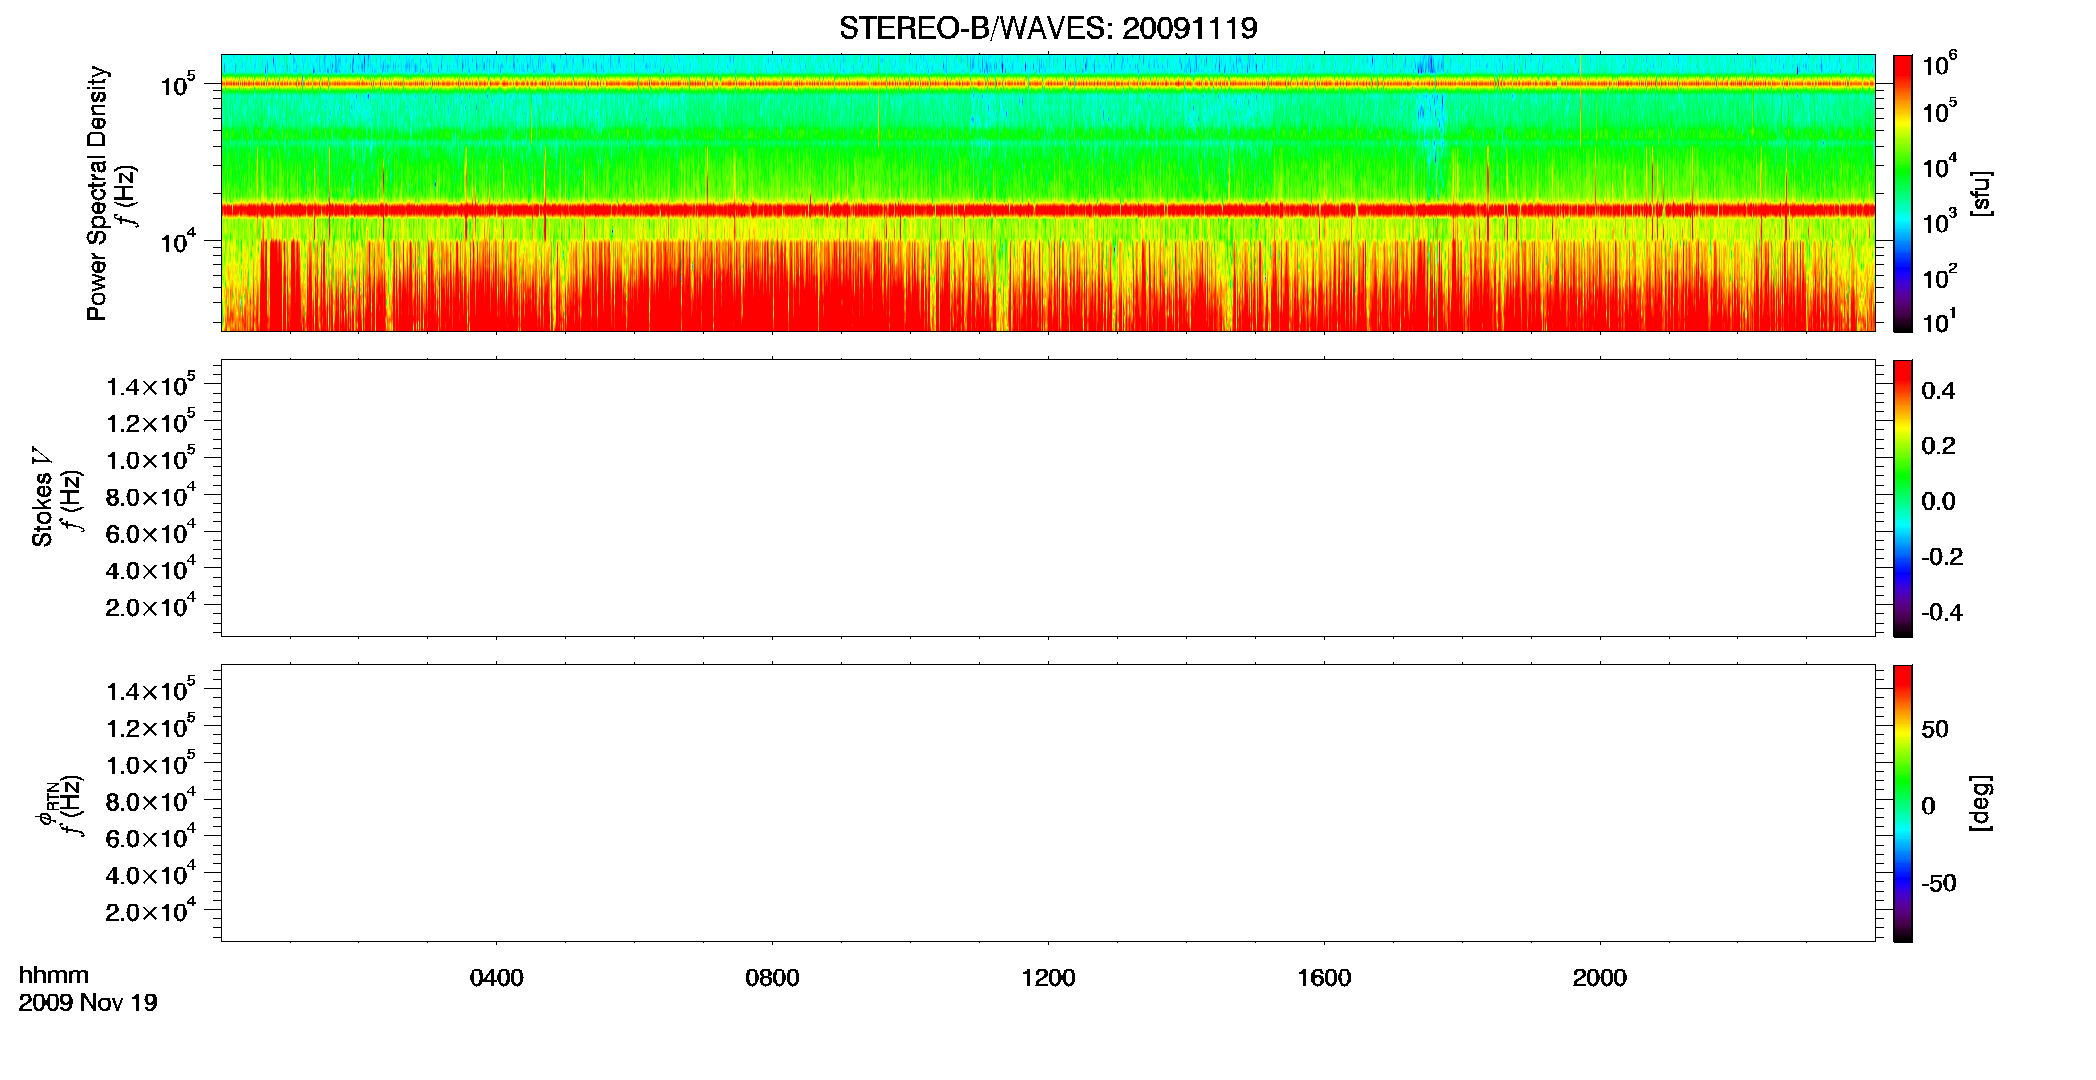
Task: Click the 0.4 tick on Stokes color bar
Action: 1938,391
